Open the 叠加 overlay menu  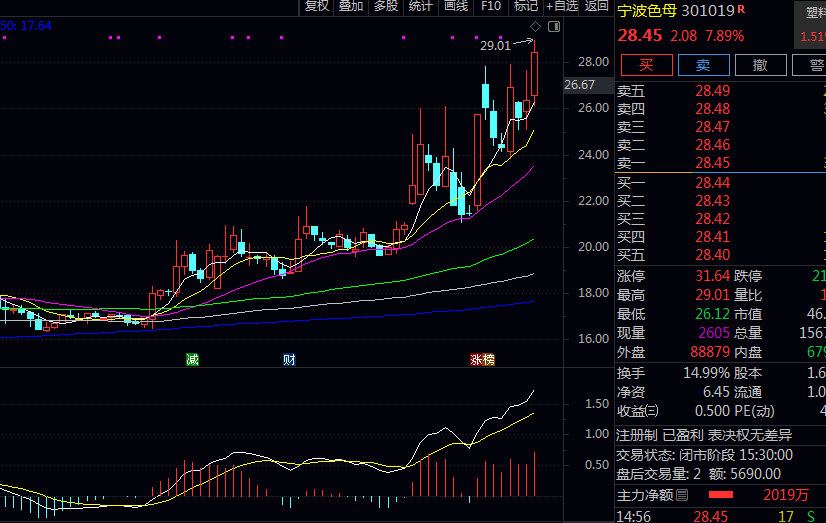click(351, 6)
